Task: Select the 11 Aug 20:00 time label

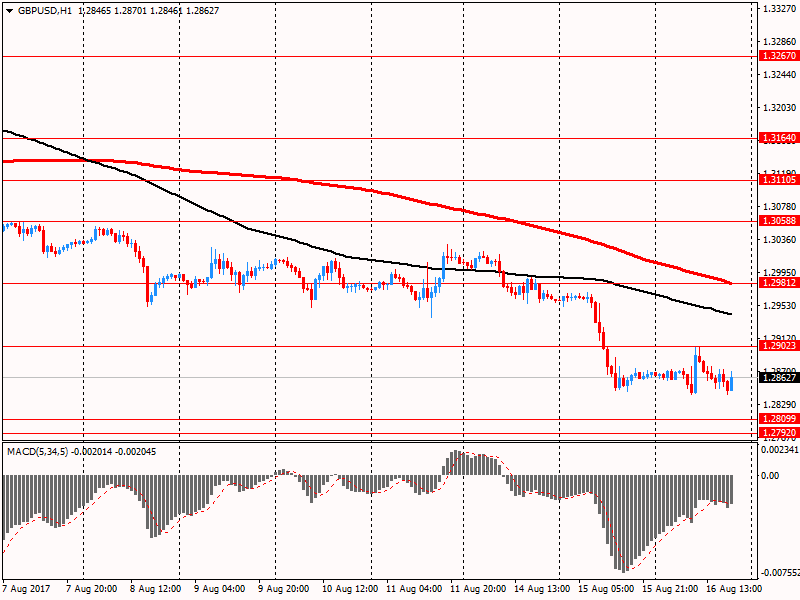Action: (x=478, y=589)
